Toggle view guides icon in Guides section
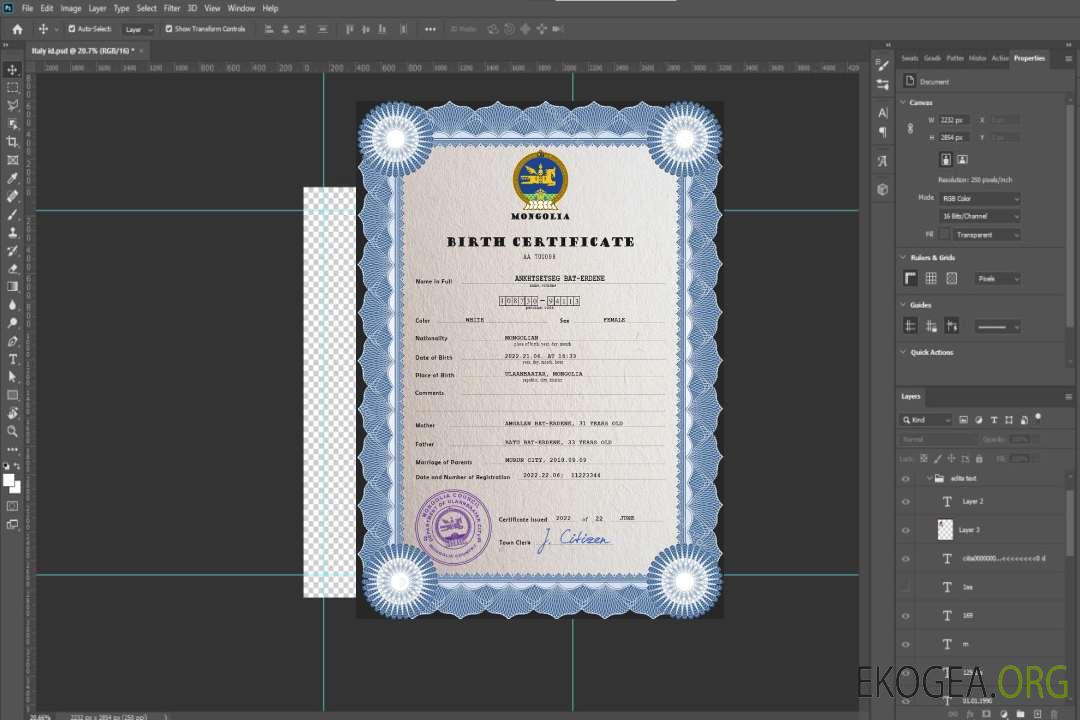 tap(911, 326)
